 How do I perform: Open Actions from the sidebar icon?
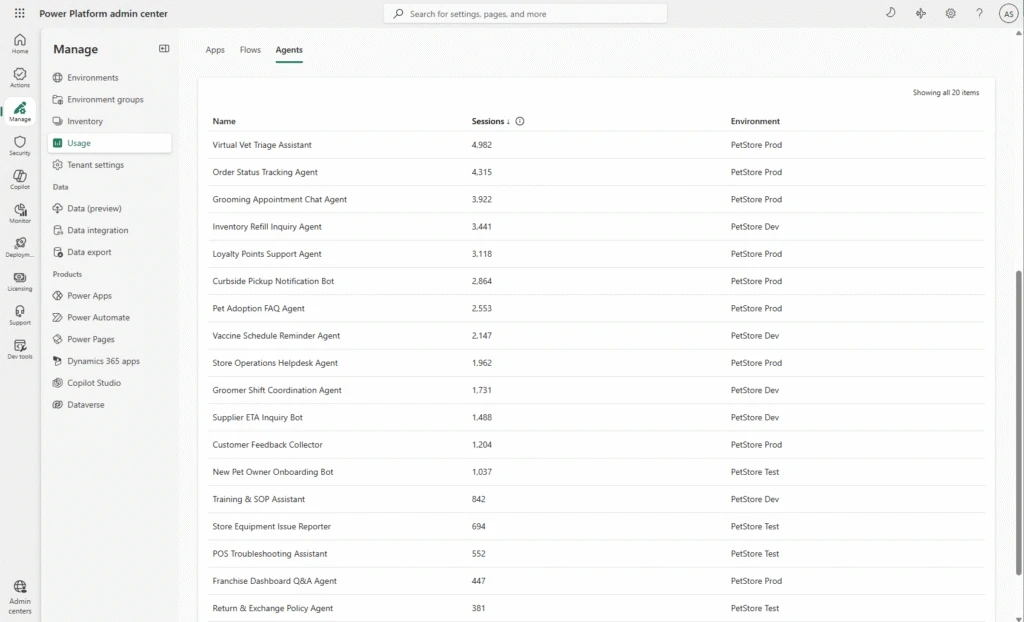tap(19, 77)
